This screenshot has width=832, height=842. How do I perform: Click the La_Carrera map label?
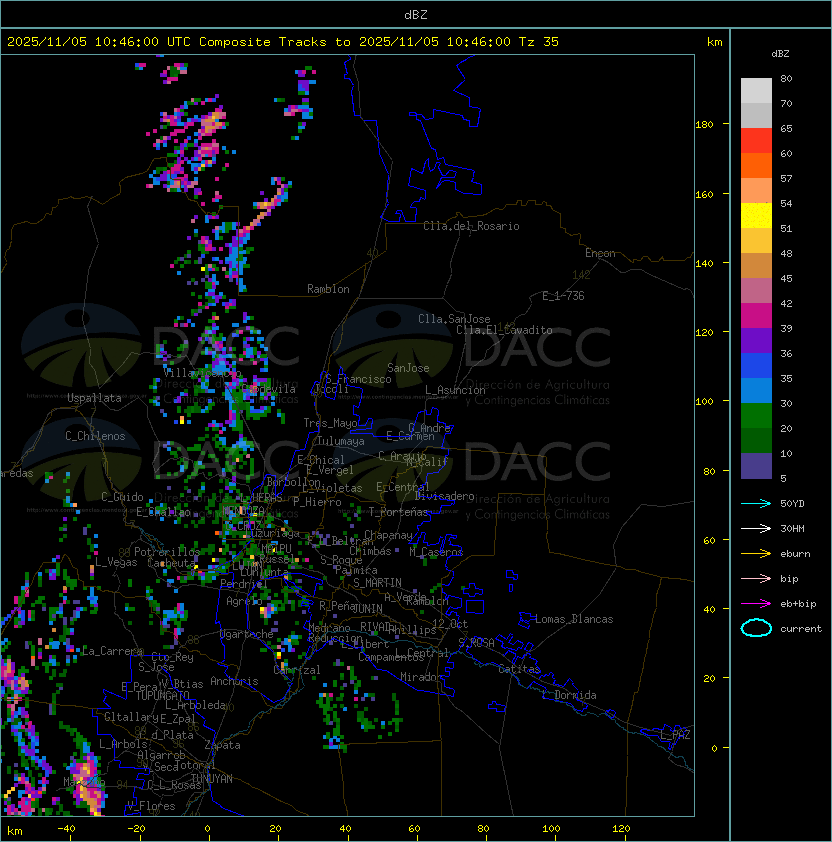112,651
